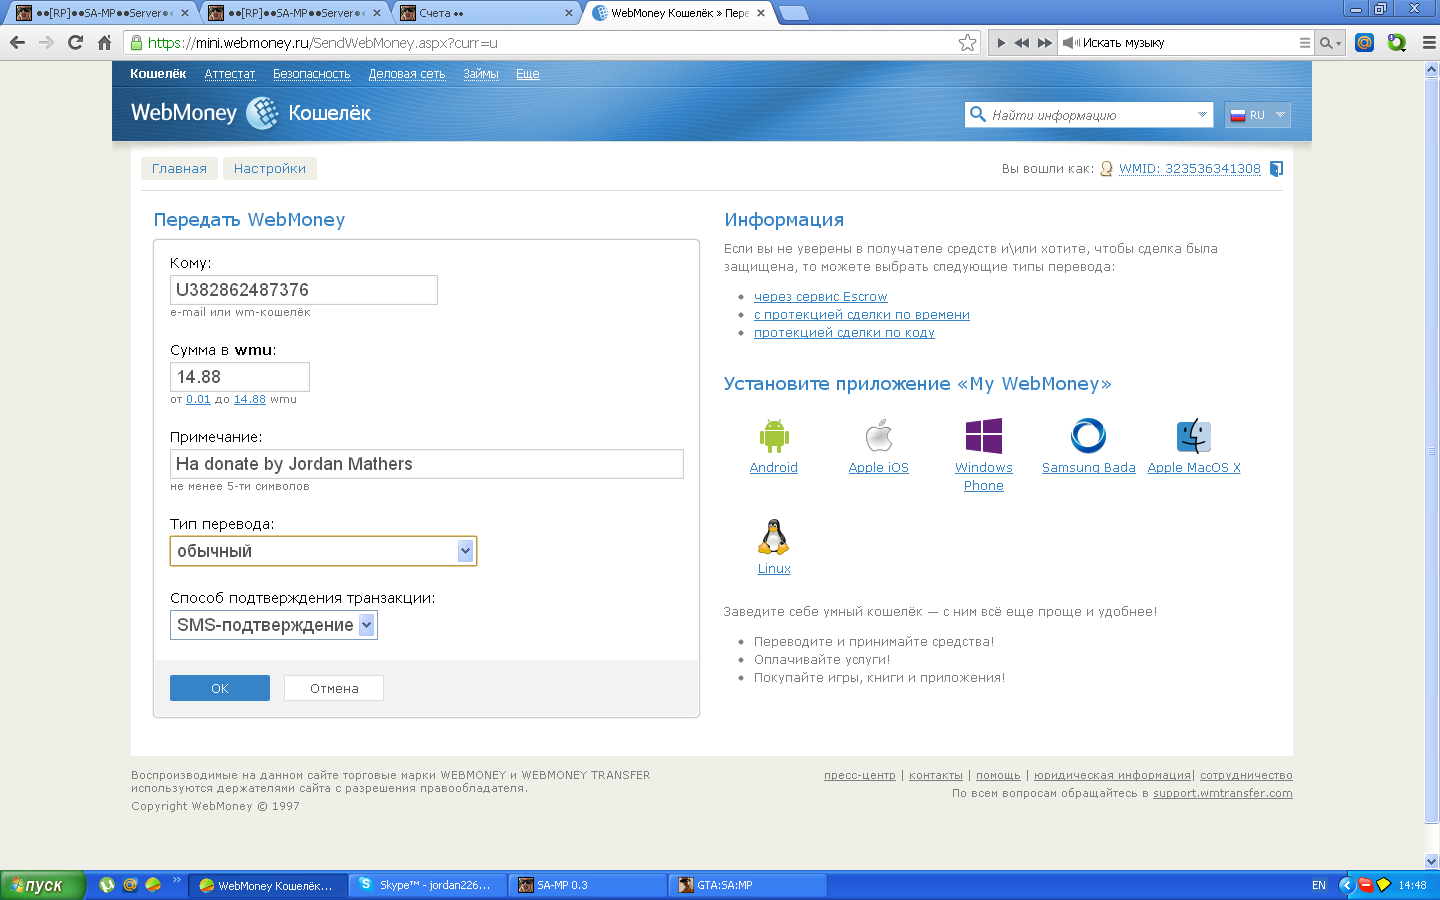Toggle the music speaker volume icon
1440x900 pixels.
1071,43
